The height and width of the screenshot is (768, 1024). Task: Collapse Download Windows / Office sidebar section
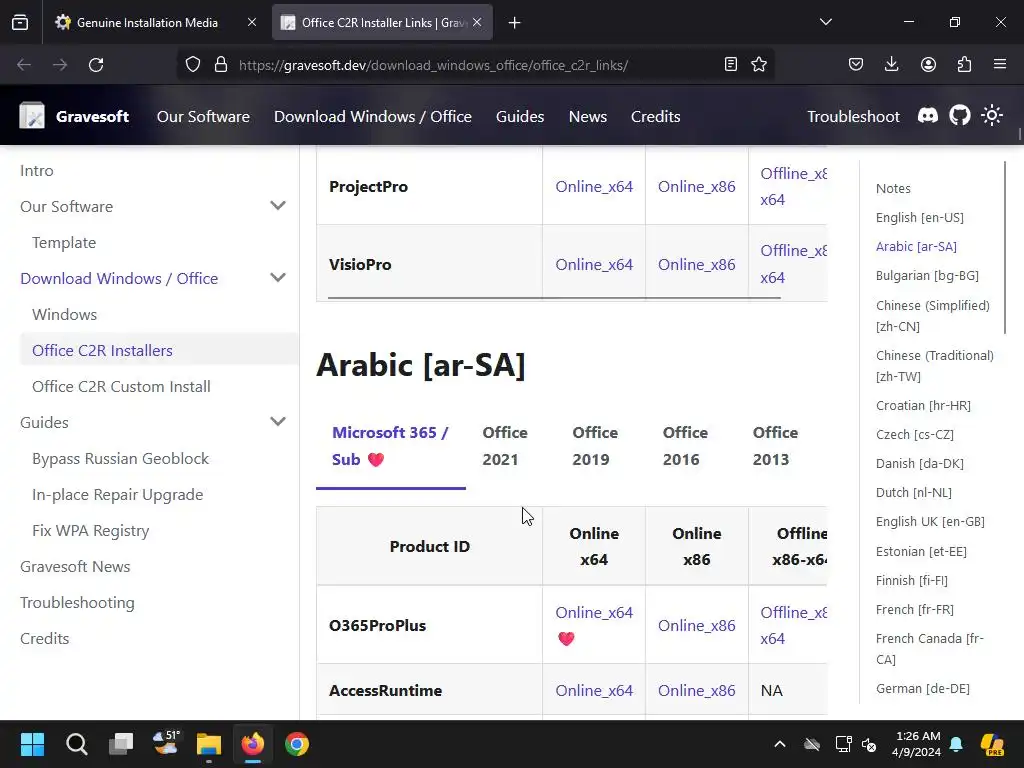pos(278,278)
